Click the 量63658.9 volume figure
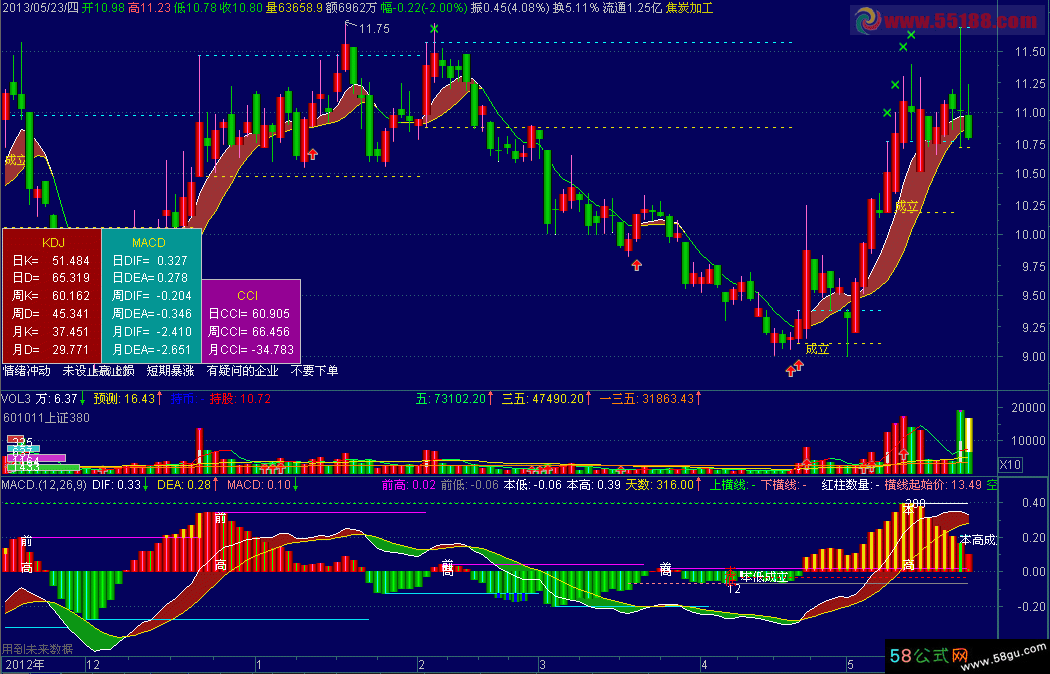 click(x=294, y=8)
